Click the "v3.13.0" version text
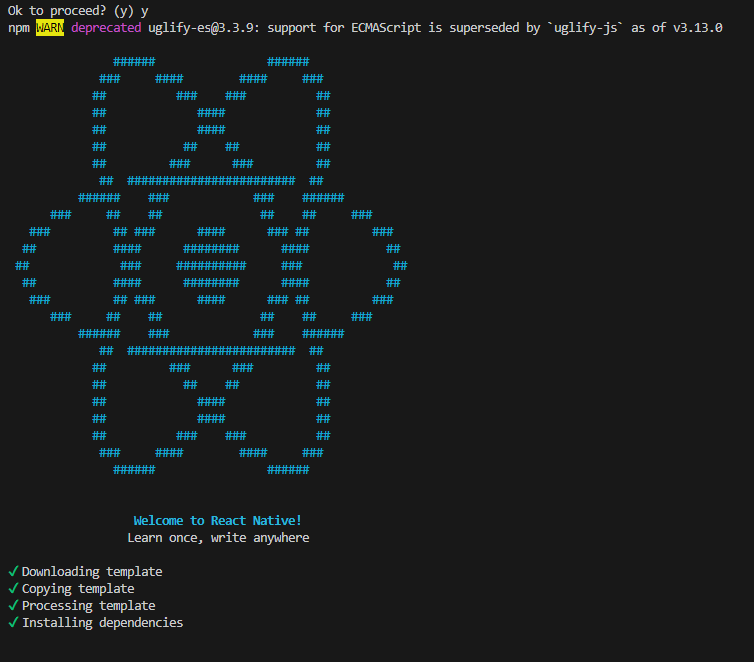 point(697,28)
